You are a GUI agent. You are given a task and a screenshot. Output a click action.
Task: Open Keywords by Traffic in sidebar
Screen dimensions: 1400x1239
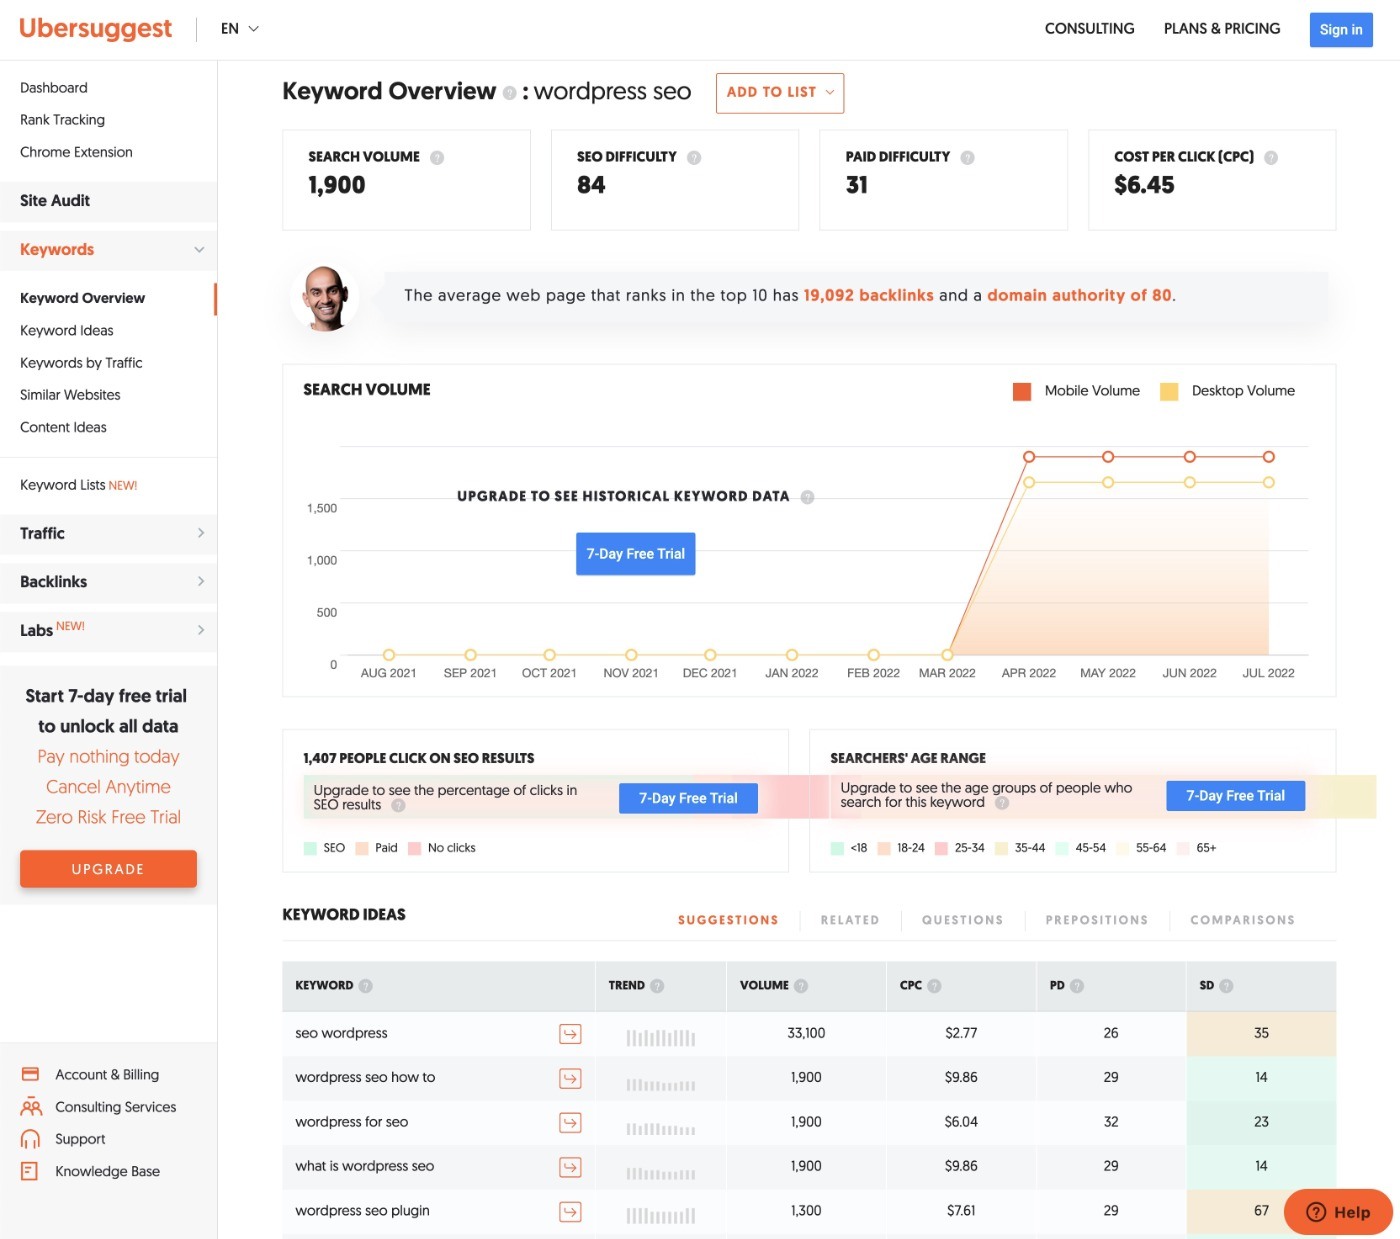pos(81,363)
